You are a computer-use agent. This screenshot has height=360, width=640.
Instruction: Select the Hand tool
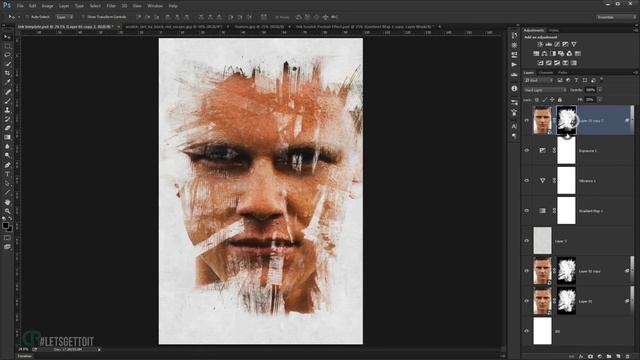[x=7, y=202]
